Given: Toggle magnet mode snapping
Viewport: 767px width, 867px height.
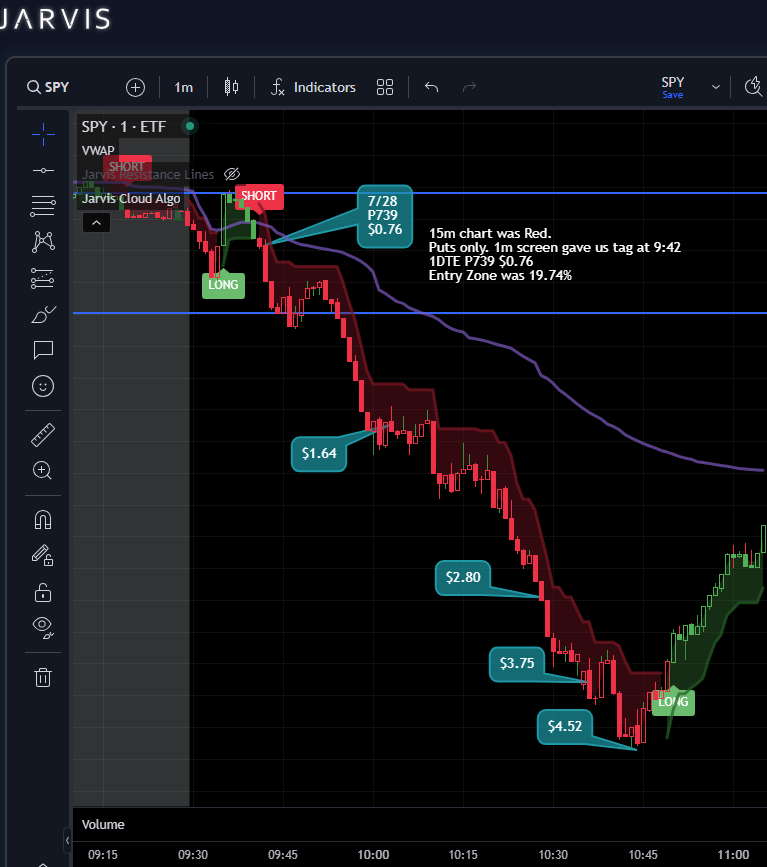Looking at the screenshot, I should tap(43, 520).
